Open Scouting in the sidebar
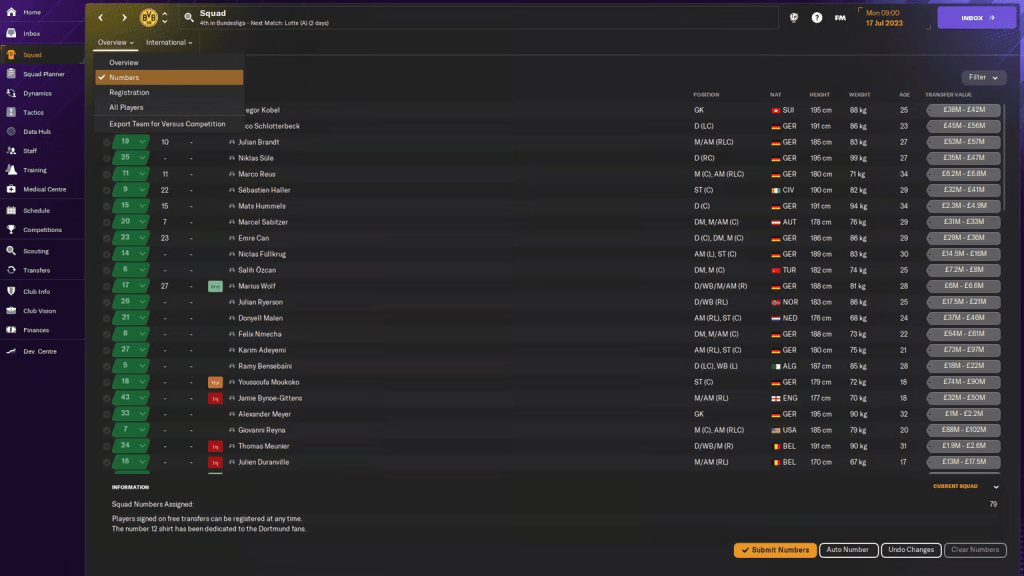This screenshot has height=576, width=1024. [x=35, y=251]
